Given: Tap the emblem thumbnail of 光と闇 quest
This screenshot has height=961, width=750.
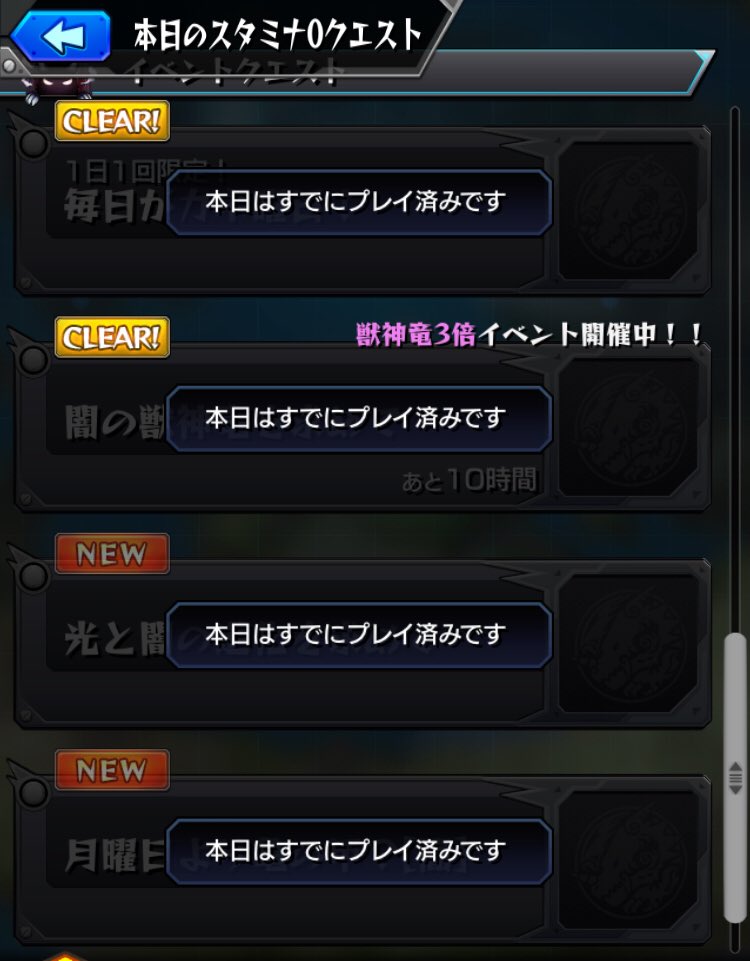Looking at the screenshot, I should [x=630, y=643].
